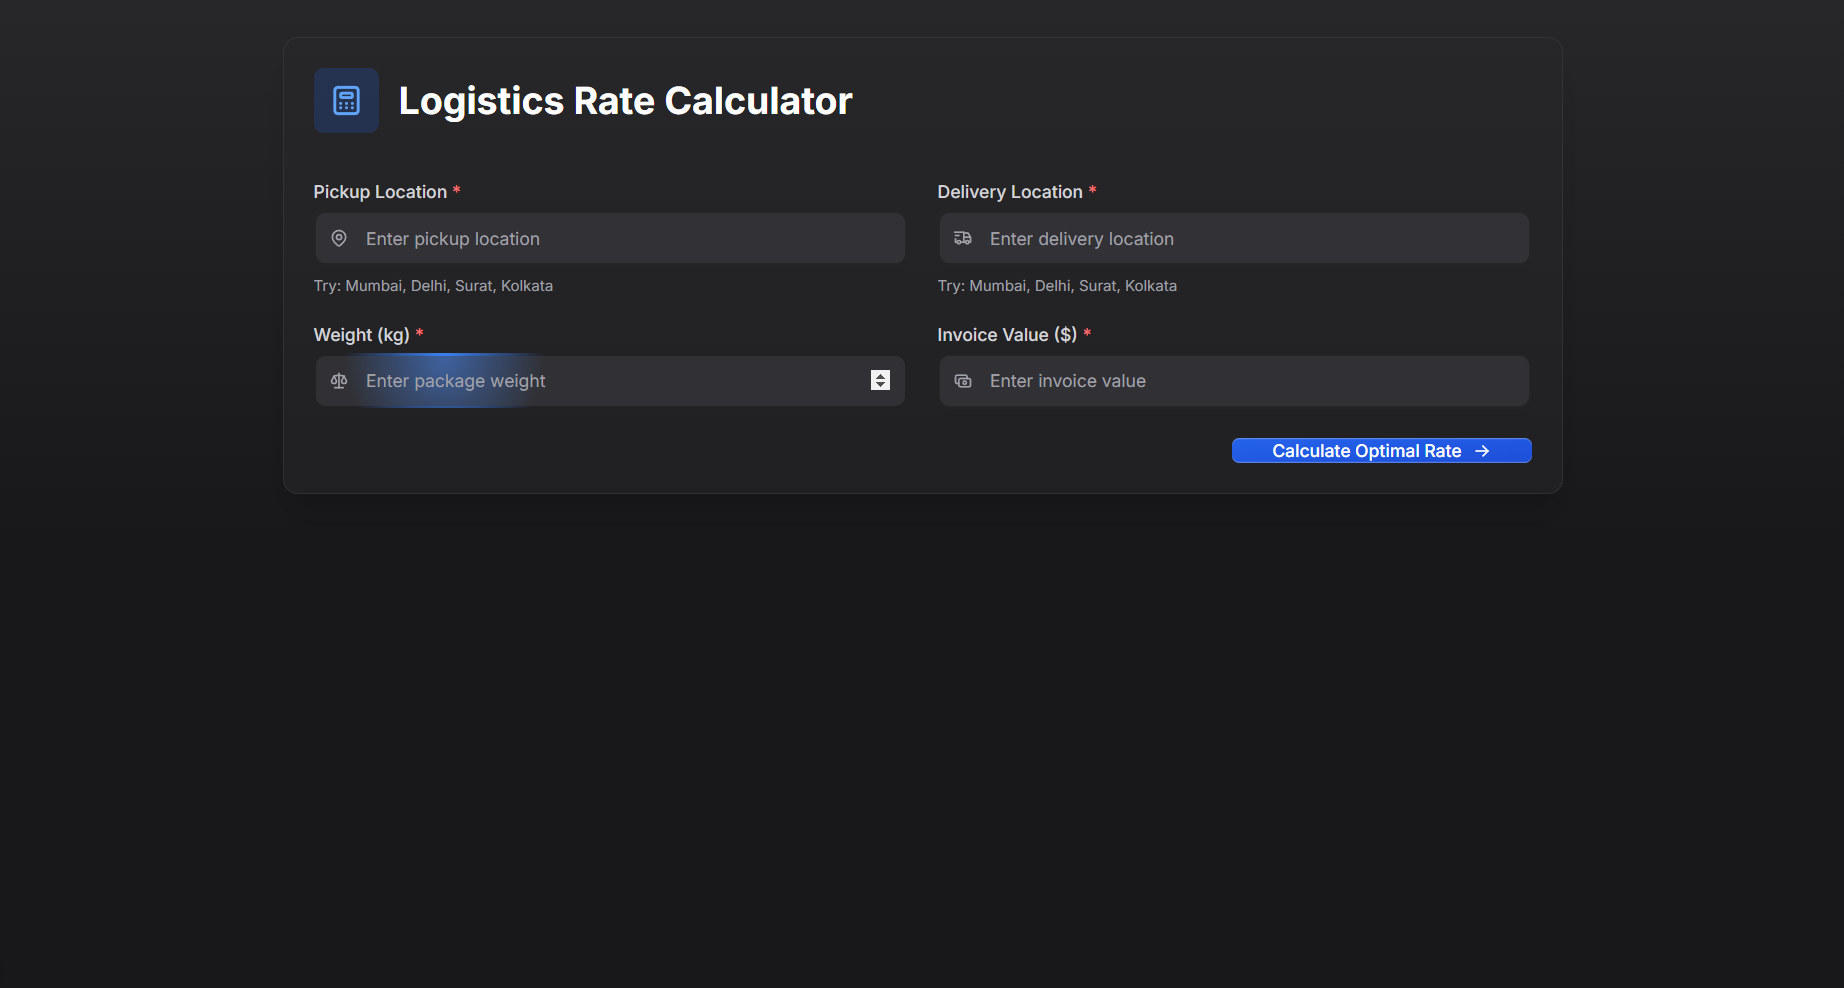The width and height of the screenshot is (1844, 988).
Task: Click the arrow icon on Calculate button
Action: 1482,451
